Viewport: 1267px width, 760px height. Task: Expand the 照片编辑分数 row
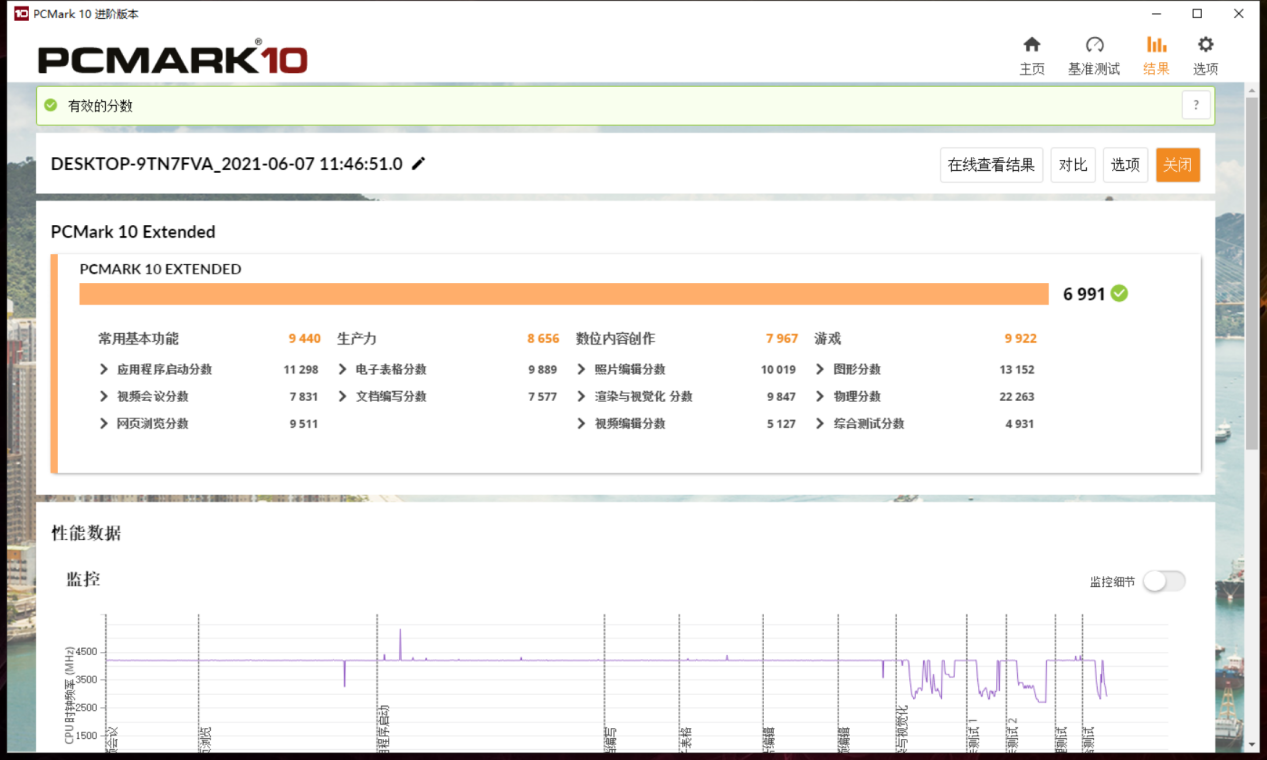pos(582,369)
